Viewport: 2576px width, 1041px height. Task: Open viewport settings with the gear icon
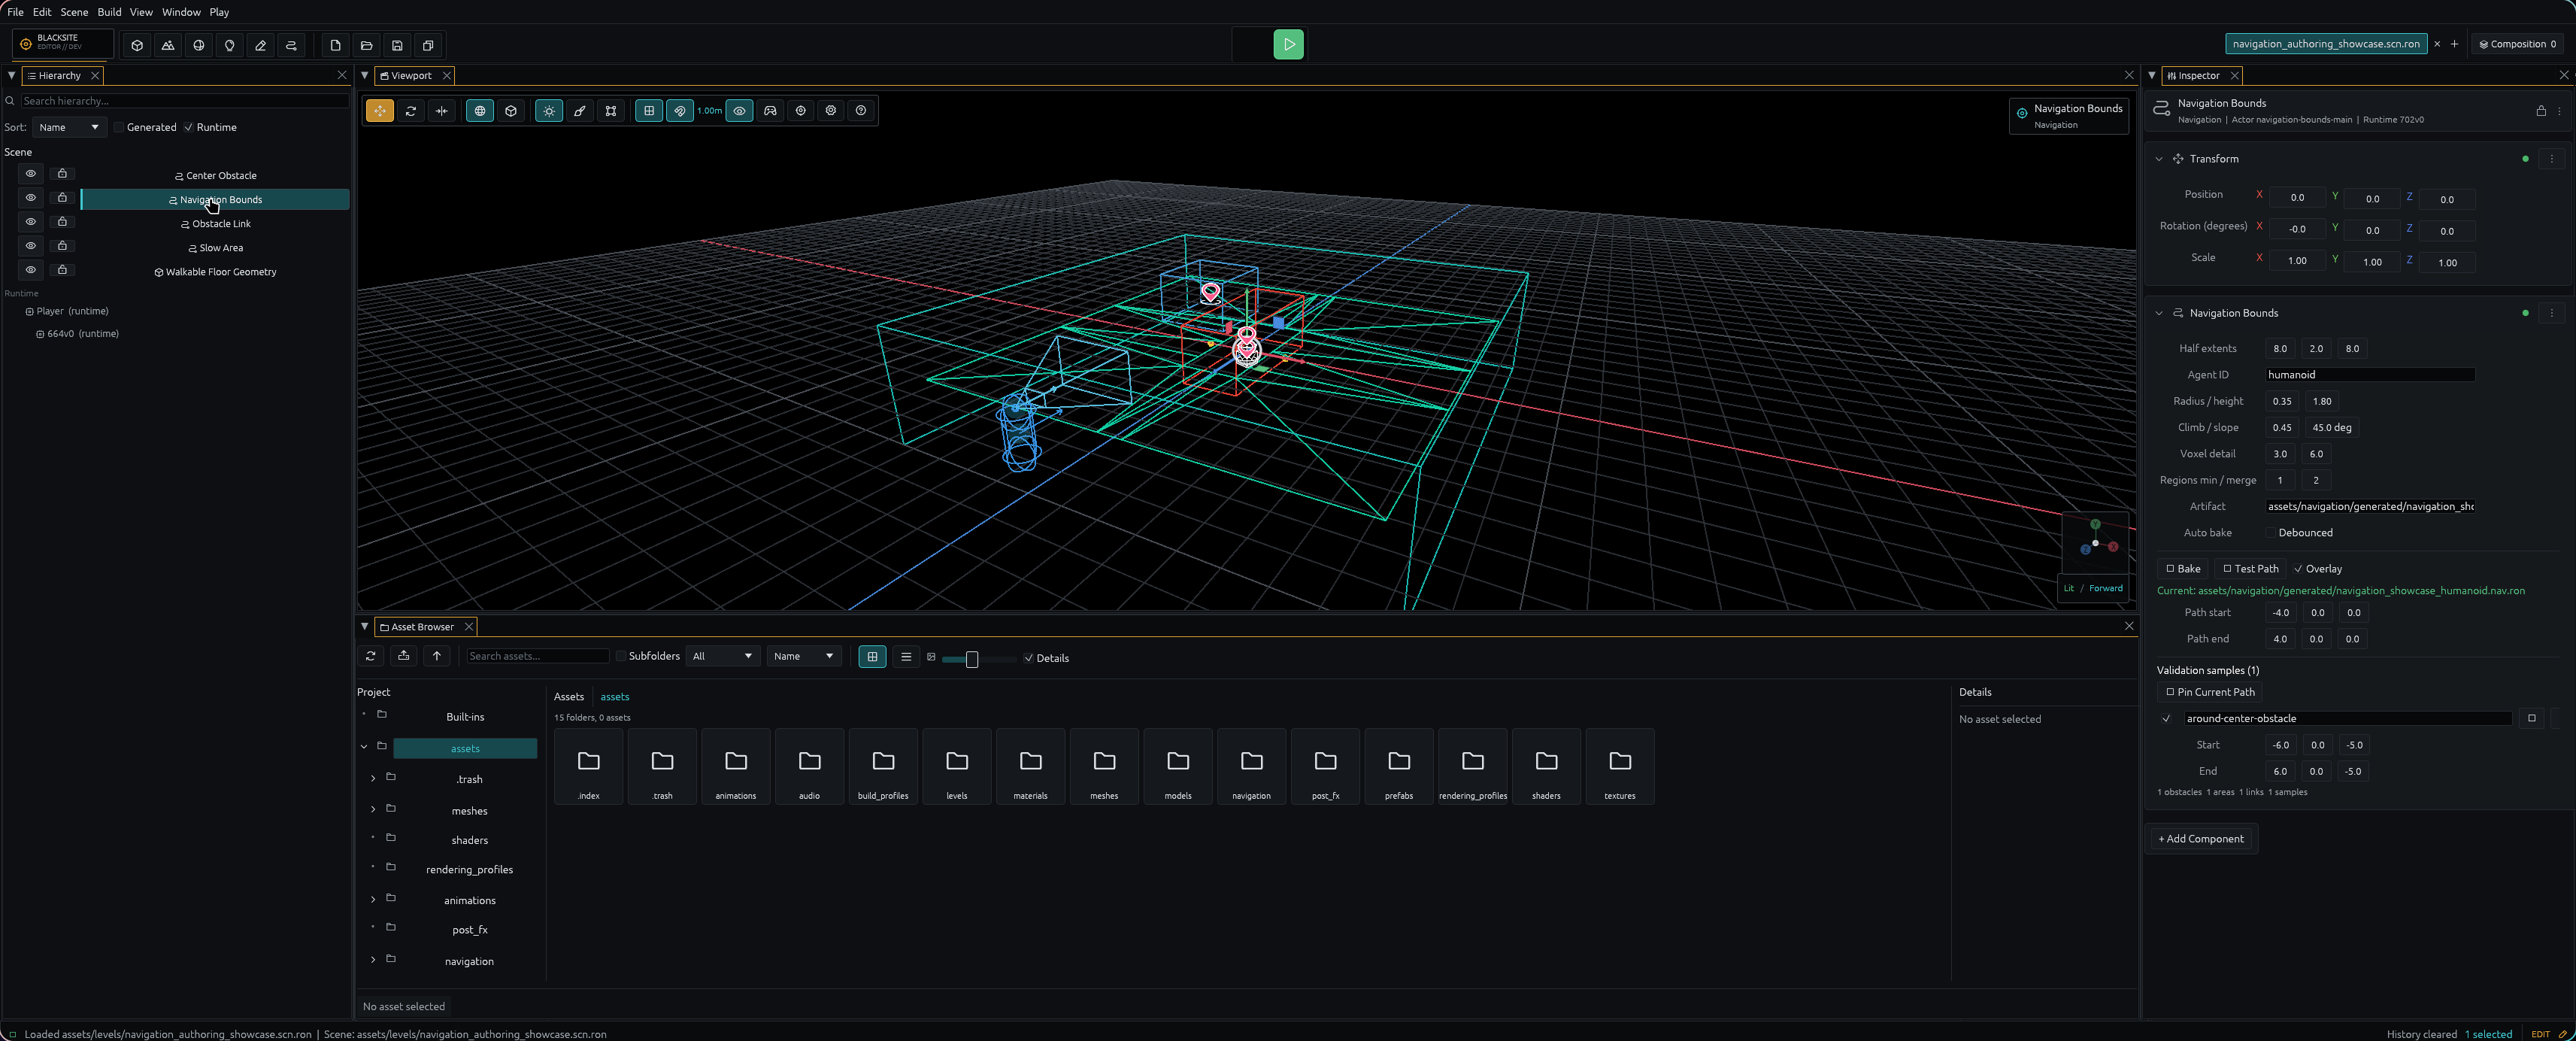831,111
